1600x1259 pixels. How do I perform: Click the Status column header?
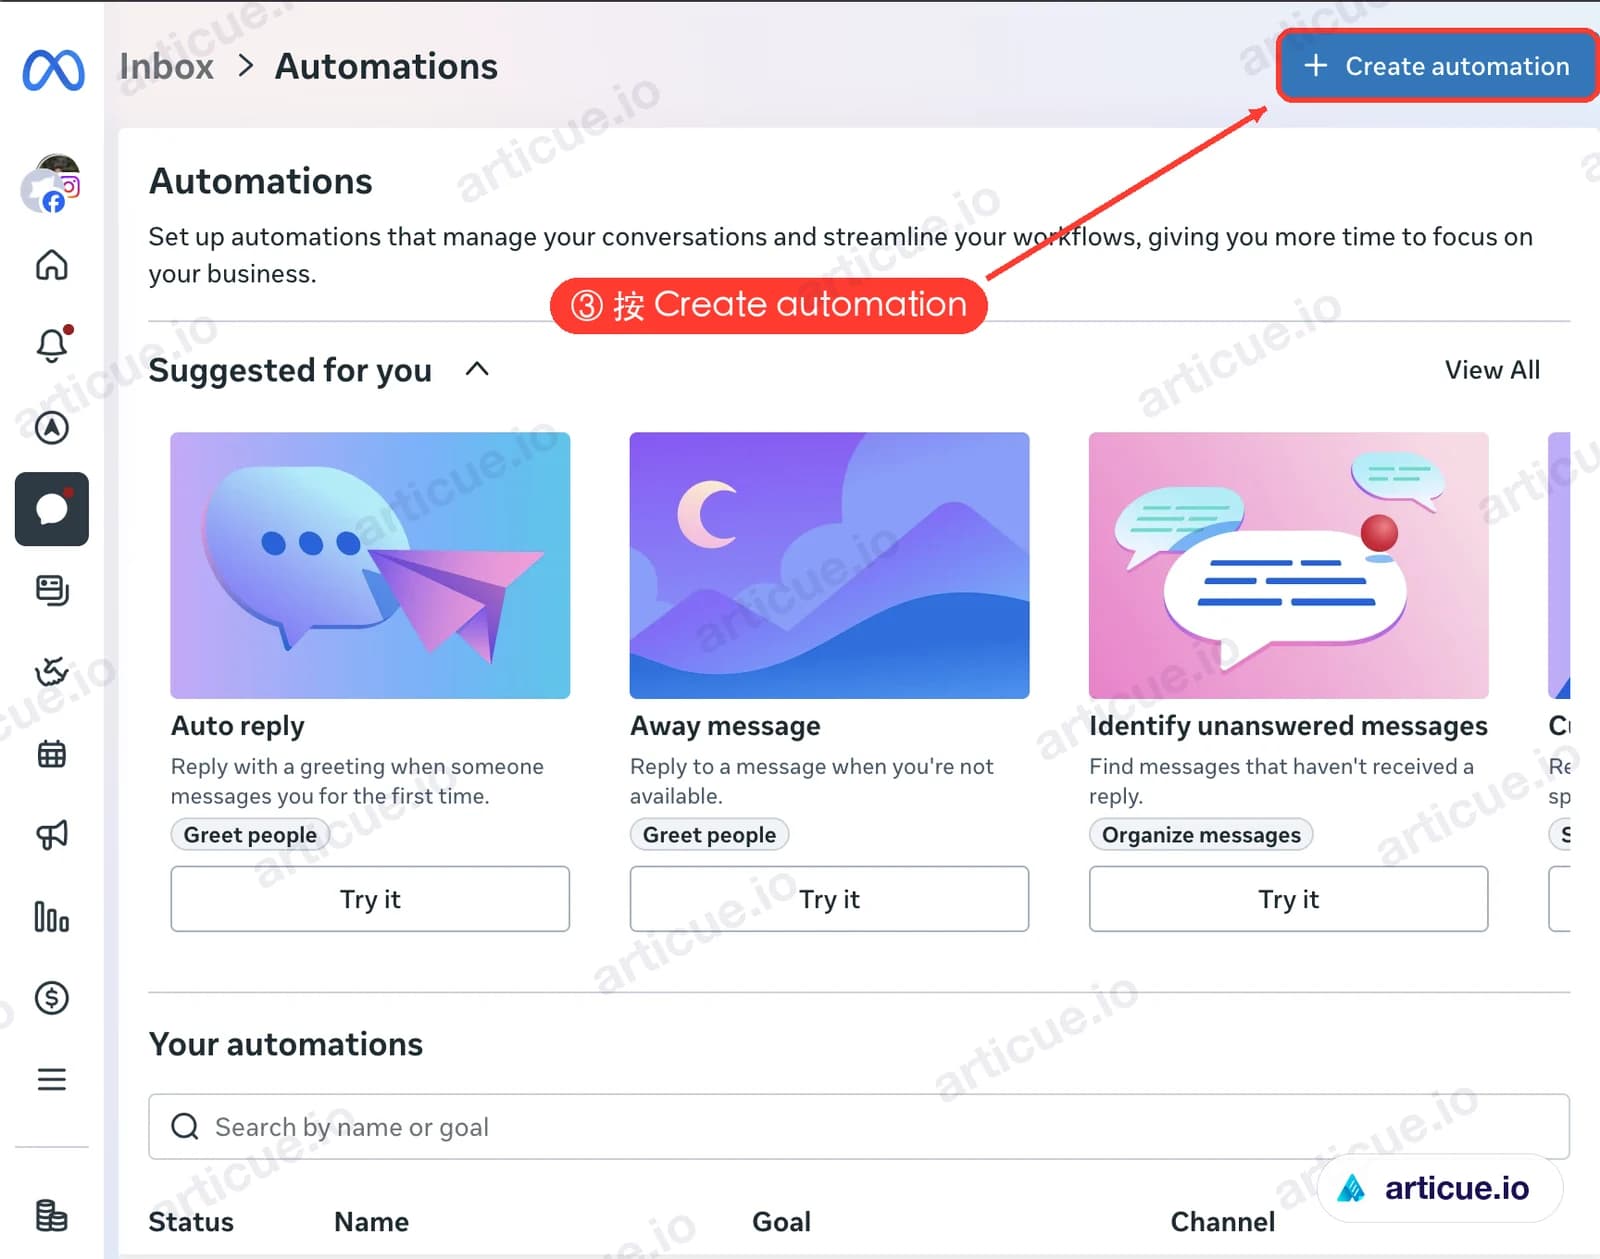(x=191, y=1222)
